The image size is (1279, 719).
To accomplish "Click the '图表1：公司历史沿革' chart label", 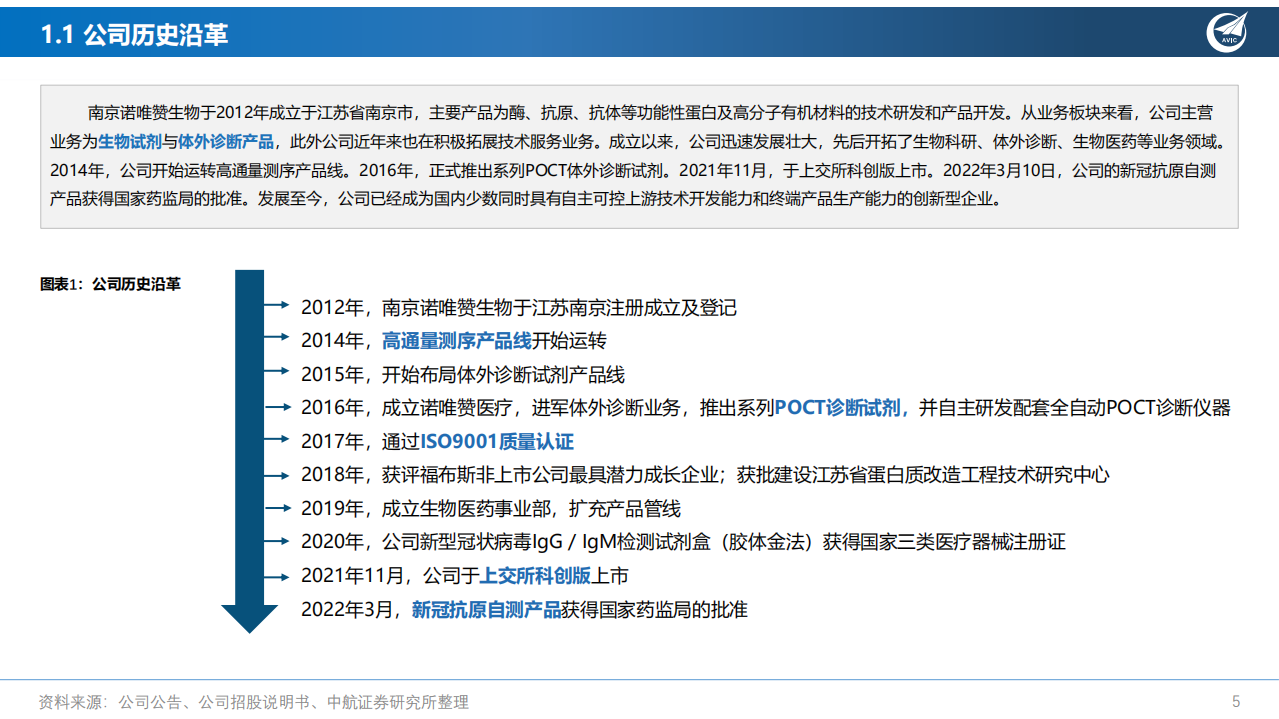I will [x=109, y=284].
